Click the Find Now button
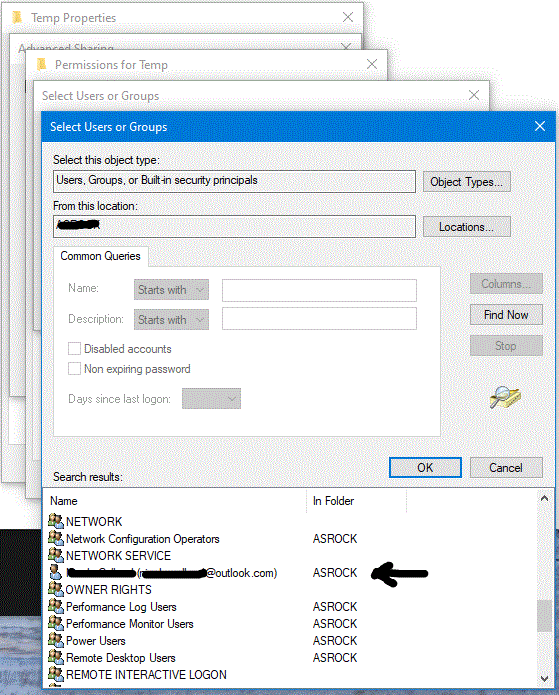The image size is (559, 695). (x=506, y=315)
